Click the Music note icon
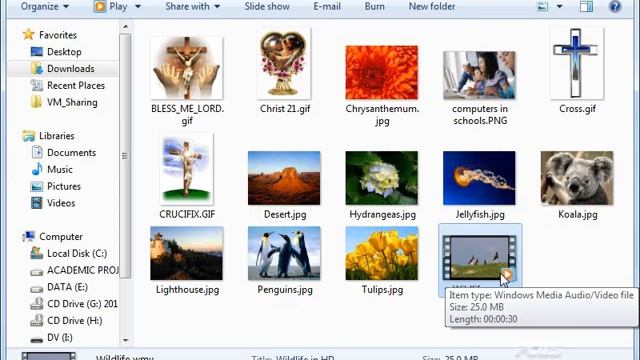The width and height of the screenshot is (640, 360). tap(37, 169)
